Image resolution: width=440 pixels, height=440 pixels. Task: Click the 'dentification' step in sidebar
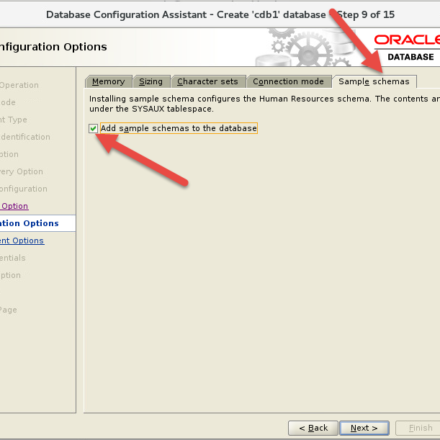(x=25, y=137)
